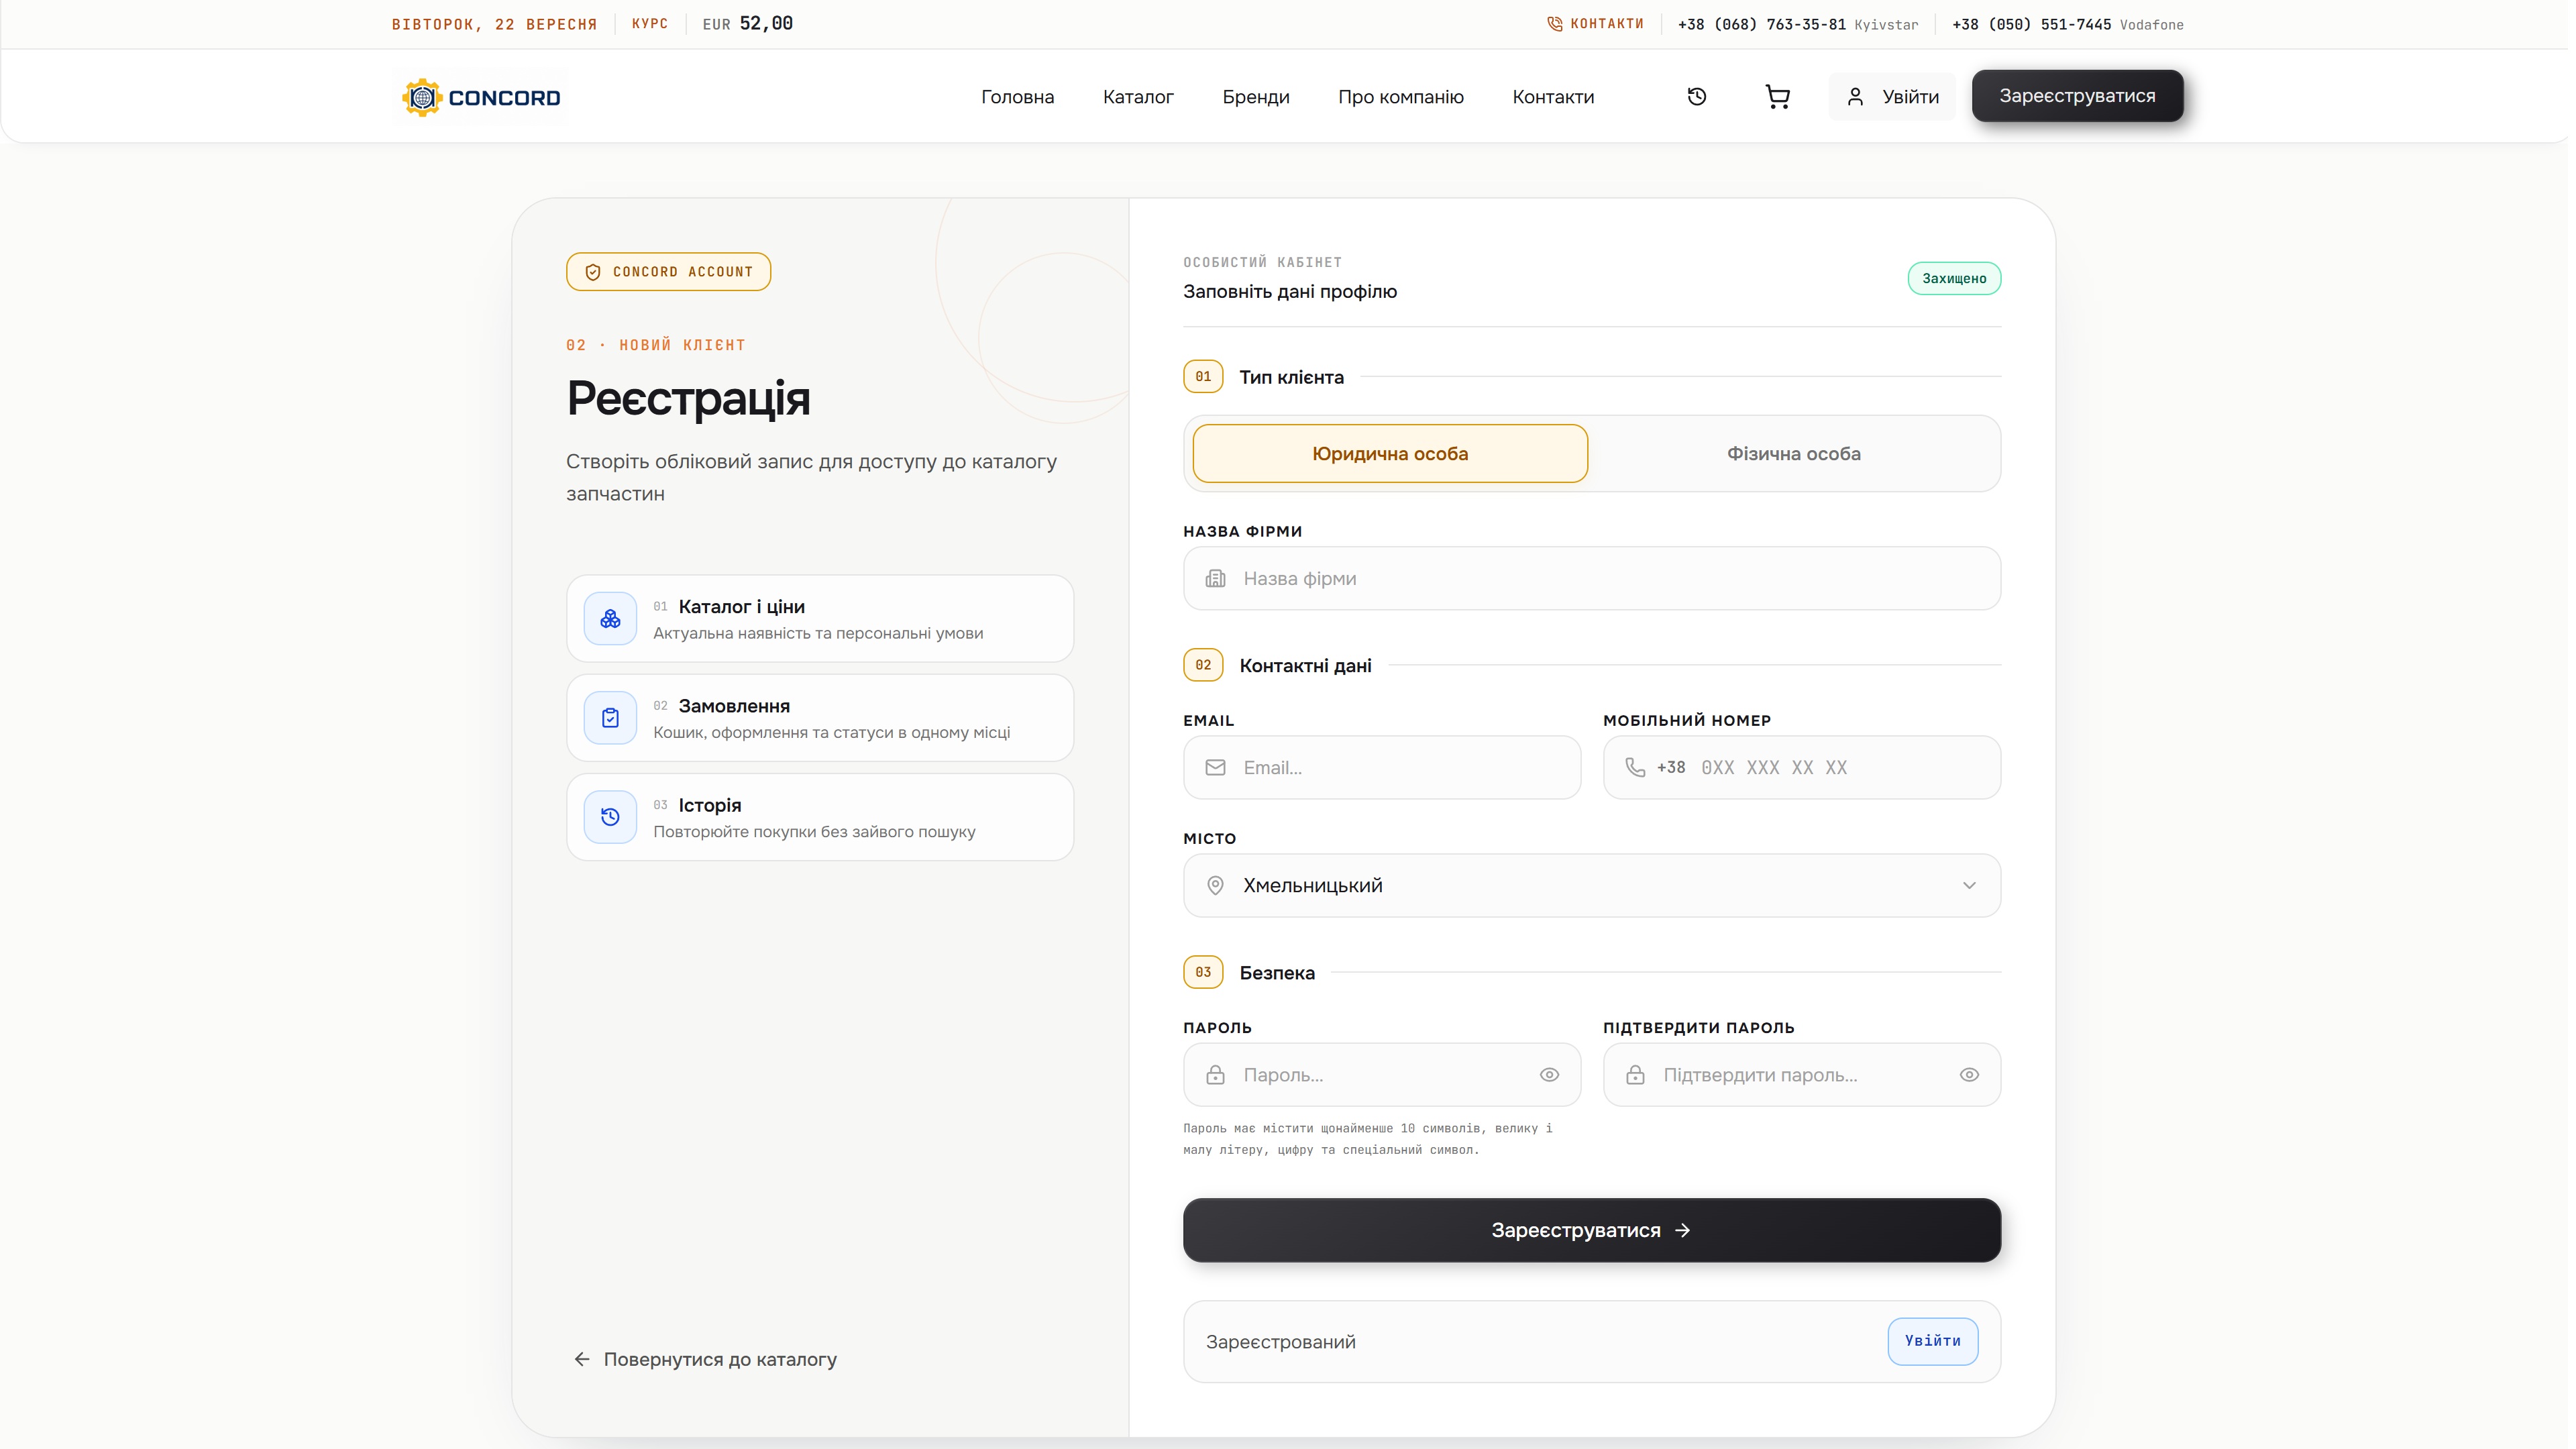Open the shopping cart icon
The image size is (2576, 1449).
(1777, 97)
